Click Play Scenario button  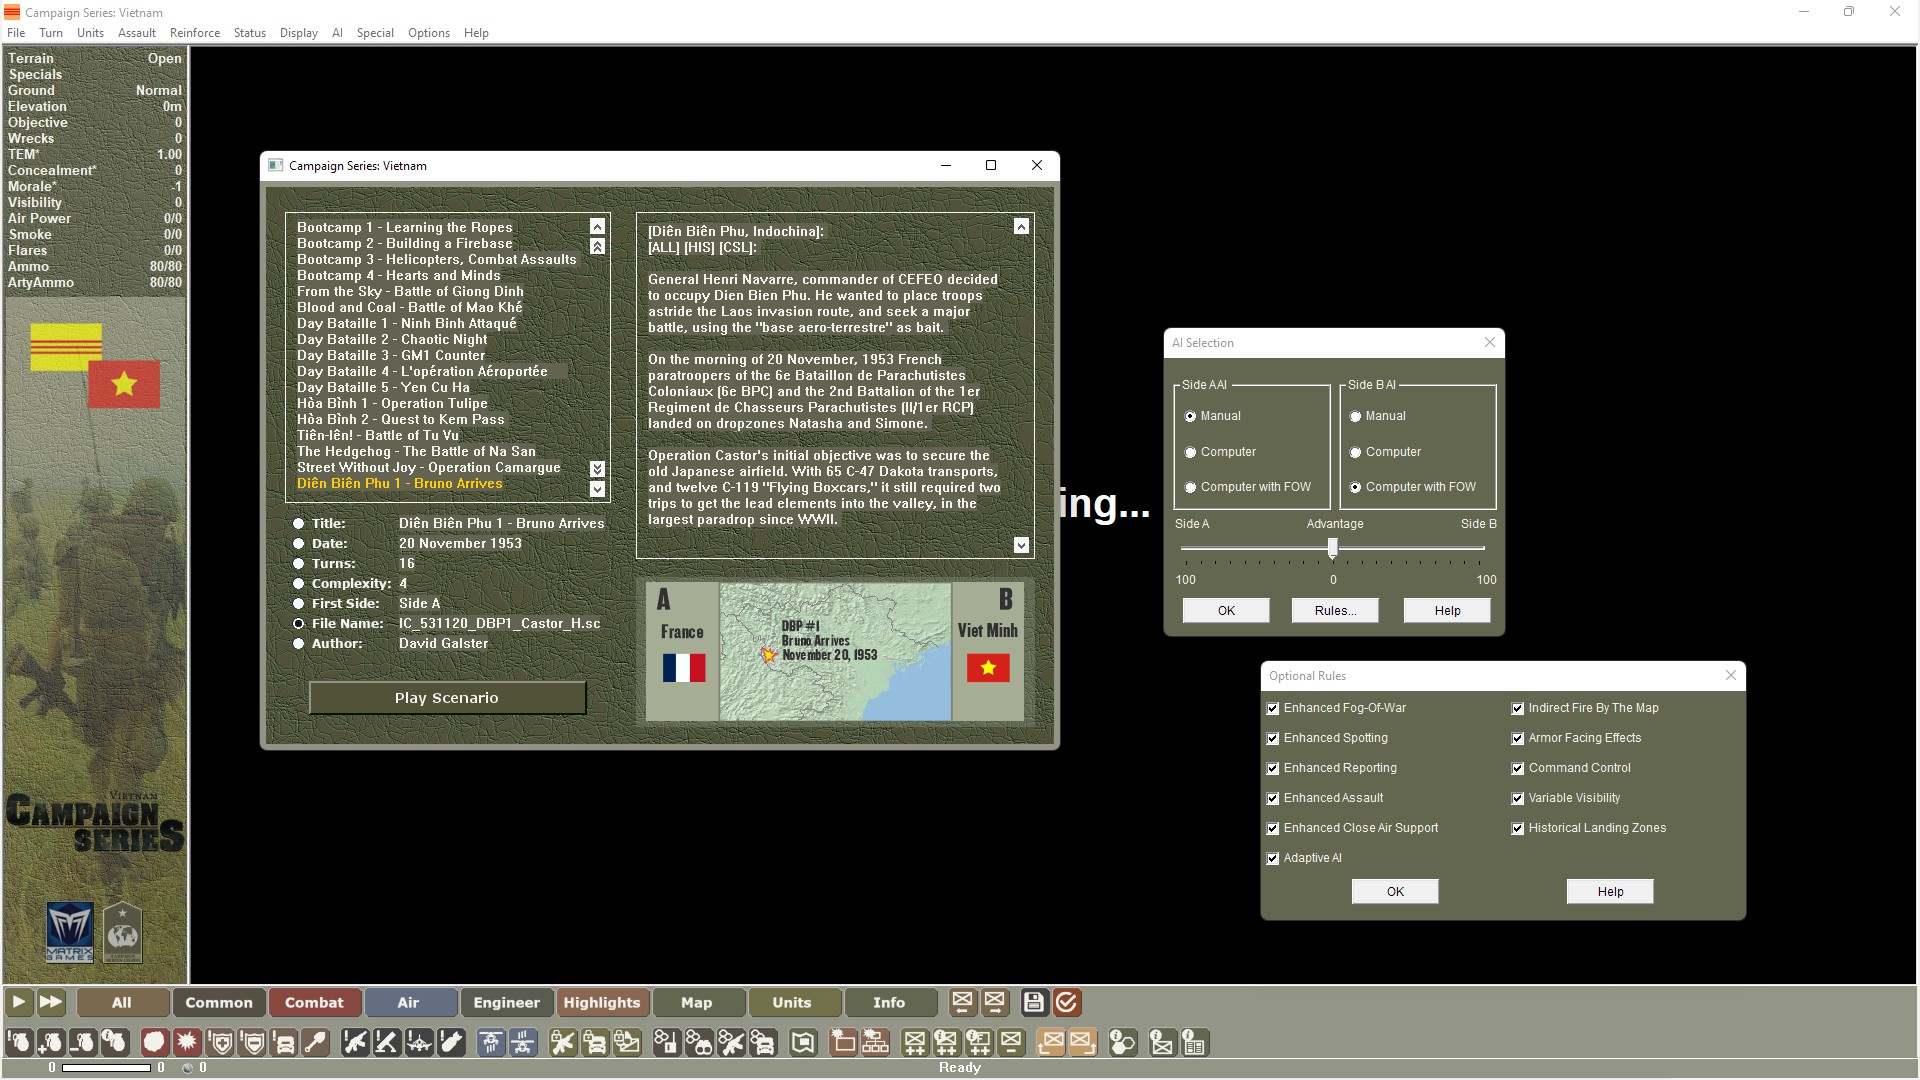coord(446,696)
